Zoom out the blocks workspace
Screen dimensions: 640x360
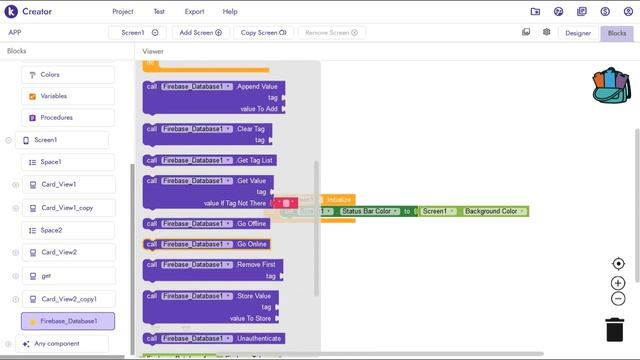[618, 299]
